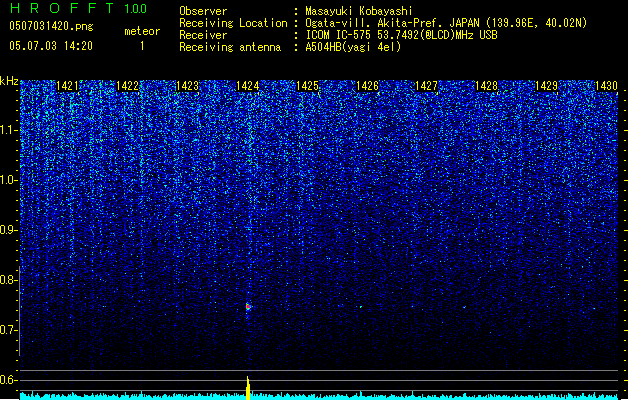Click the bright red meteor echo spot
629x400 pixels.
(248, 307)
